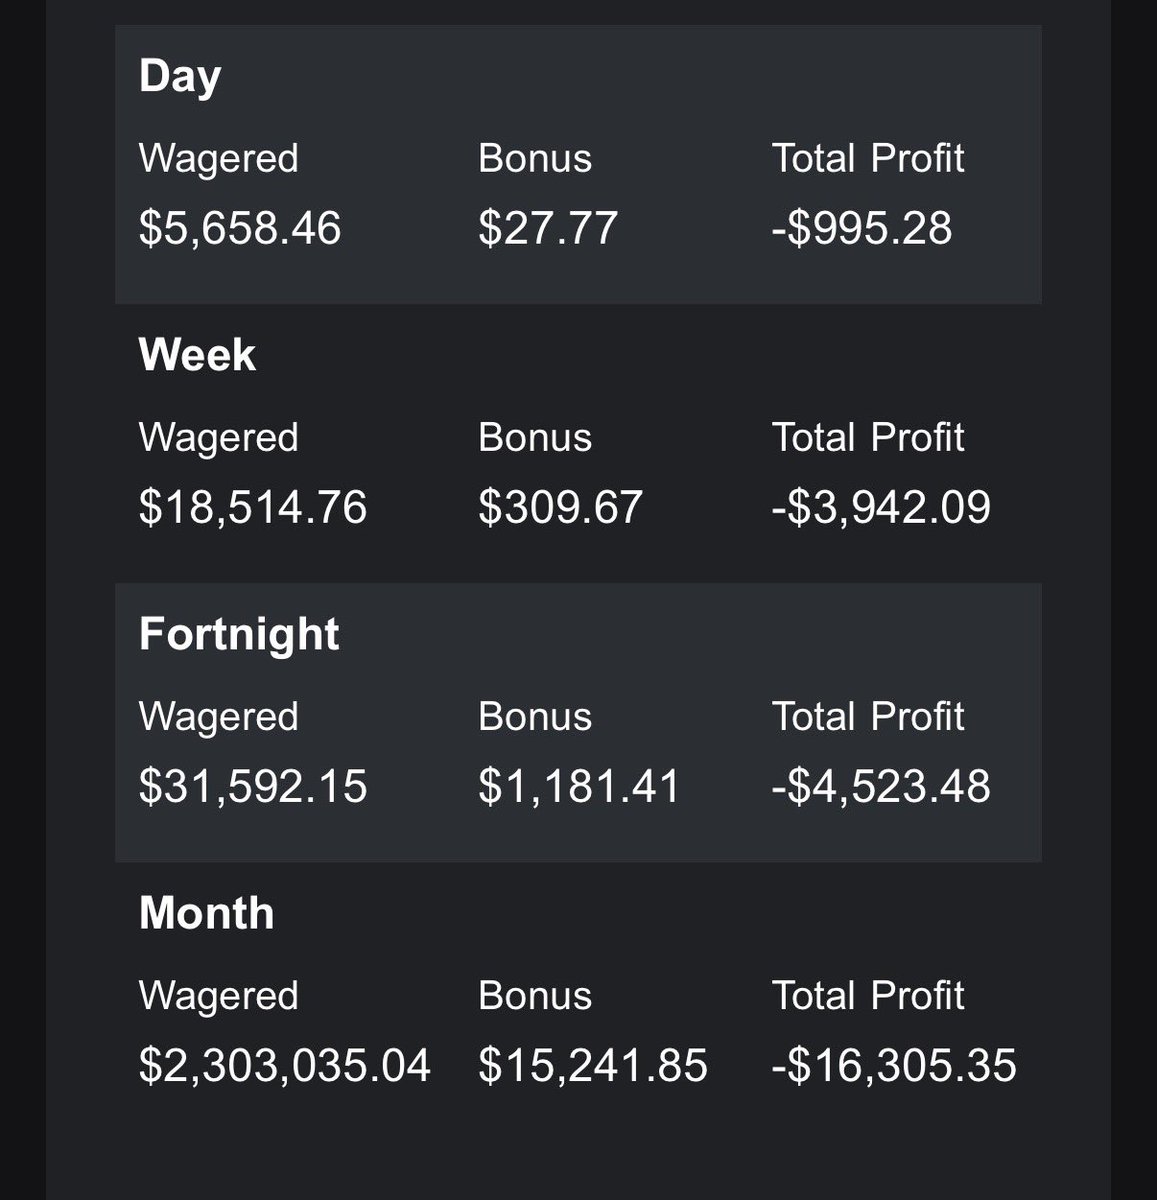Click the Fortnight wagered amount $31,592.15
The image size is (1157, 1200).
coord(253,786)
